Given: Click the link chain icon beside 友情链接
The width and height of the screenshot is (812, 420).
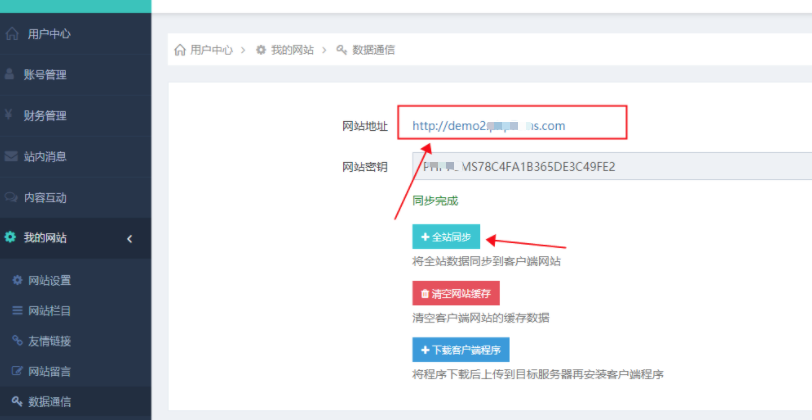Looking at the screenshot, I should [18, 341].
